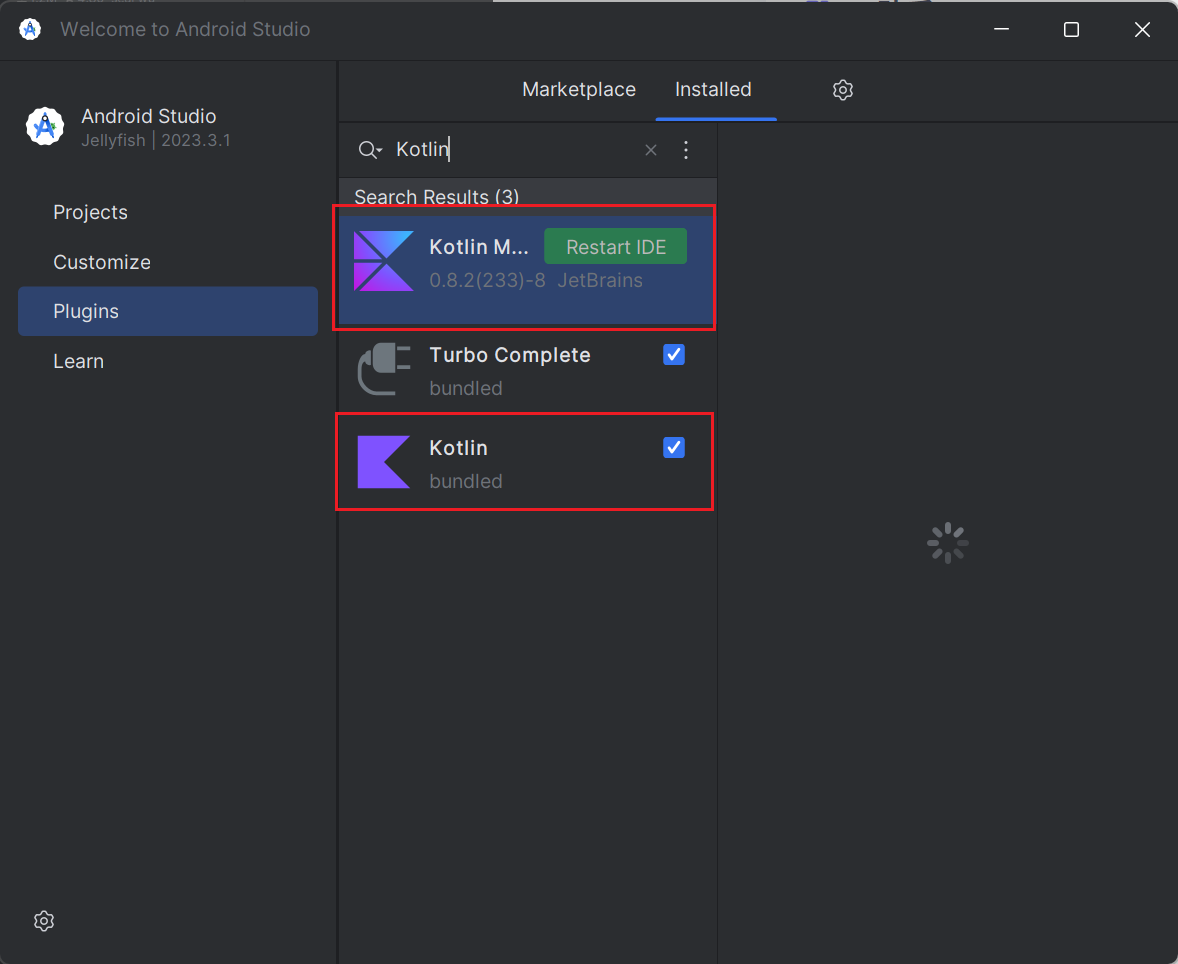The width and height of the screenshot is (1178, 964).
Task: Minimize the Welcome to Android Studio window
Action: pos(1001,29)
